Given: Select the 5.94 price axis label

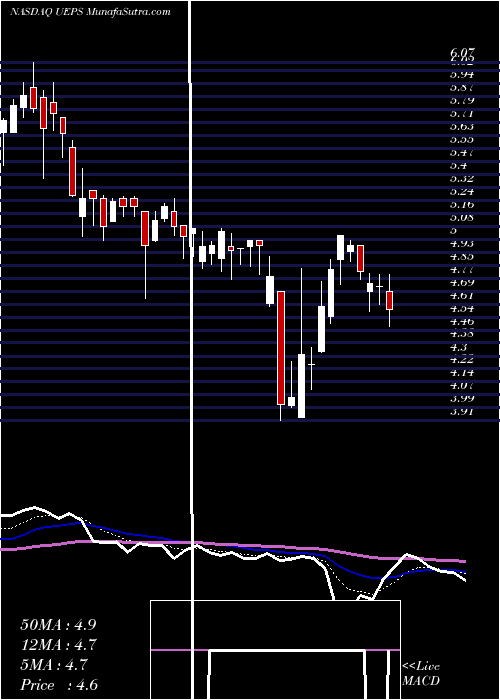Looking at the screenshot, I should pos(462,75).
